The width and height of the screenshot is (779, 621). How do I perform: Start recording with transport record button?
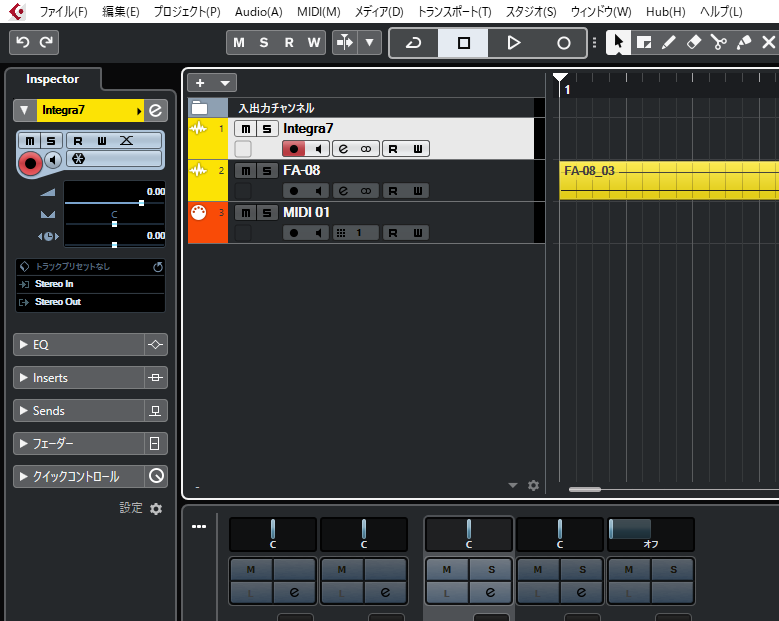coord(563,43)
